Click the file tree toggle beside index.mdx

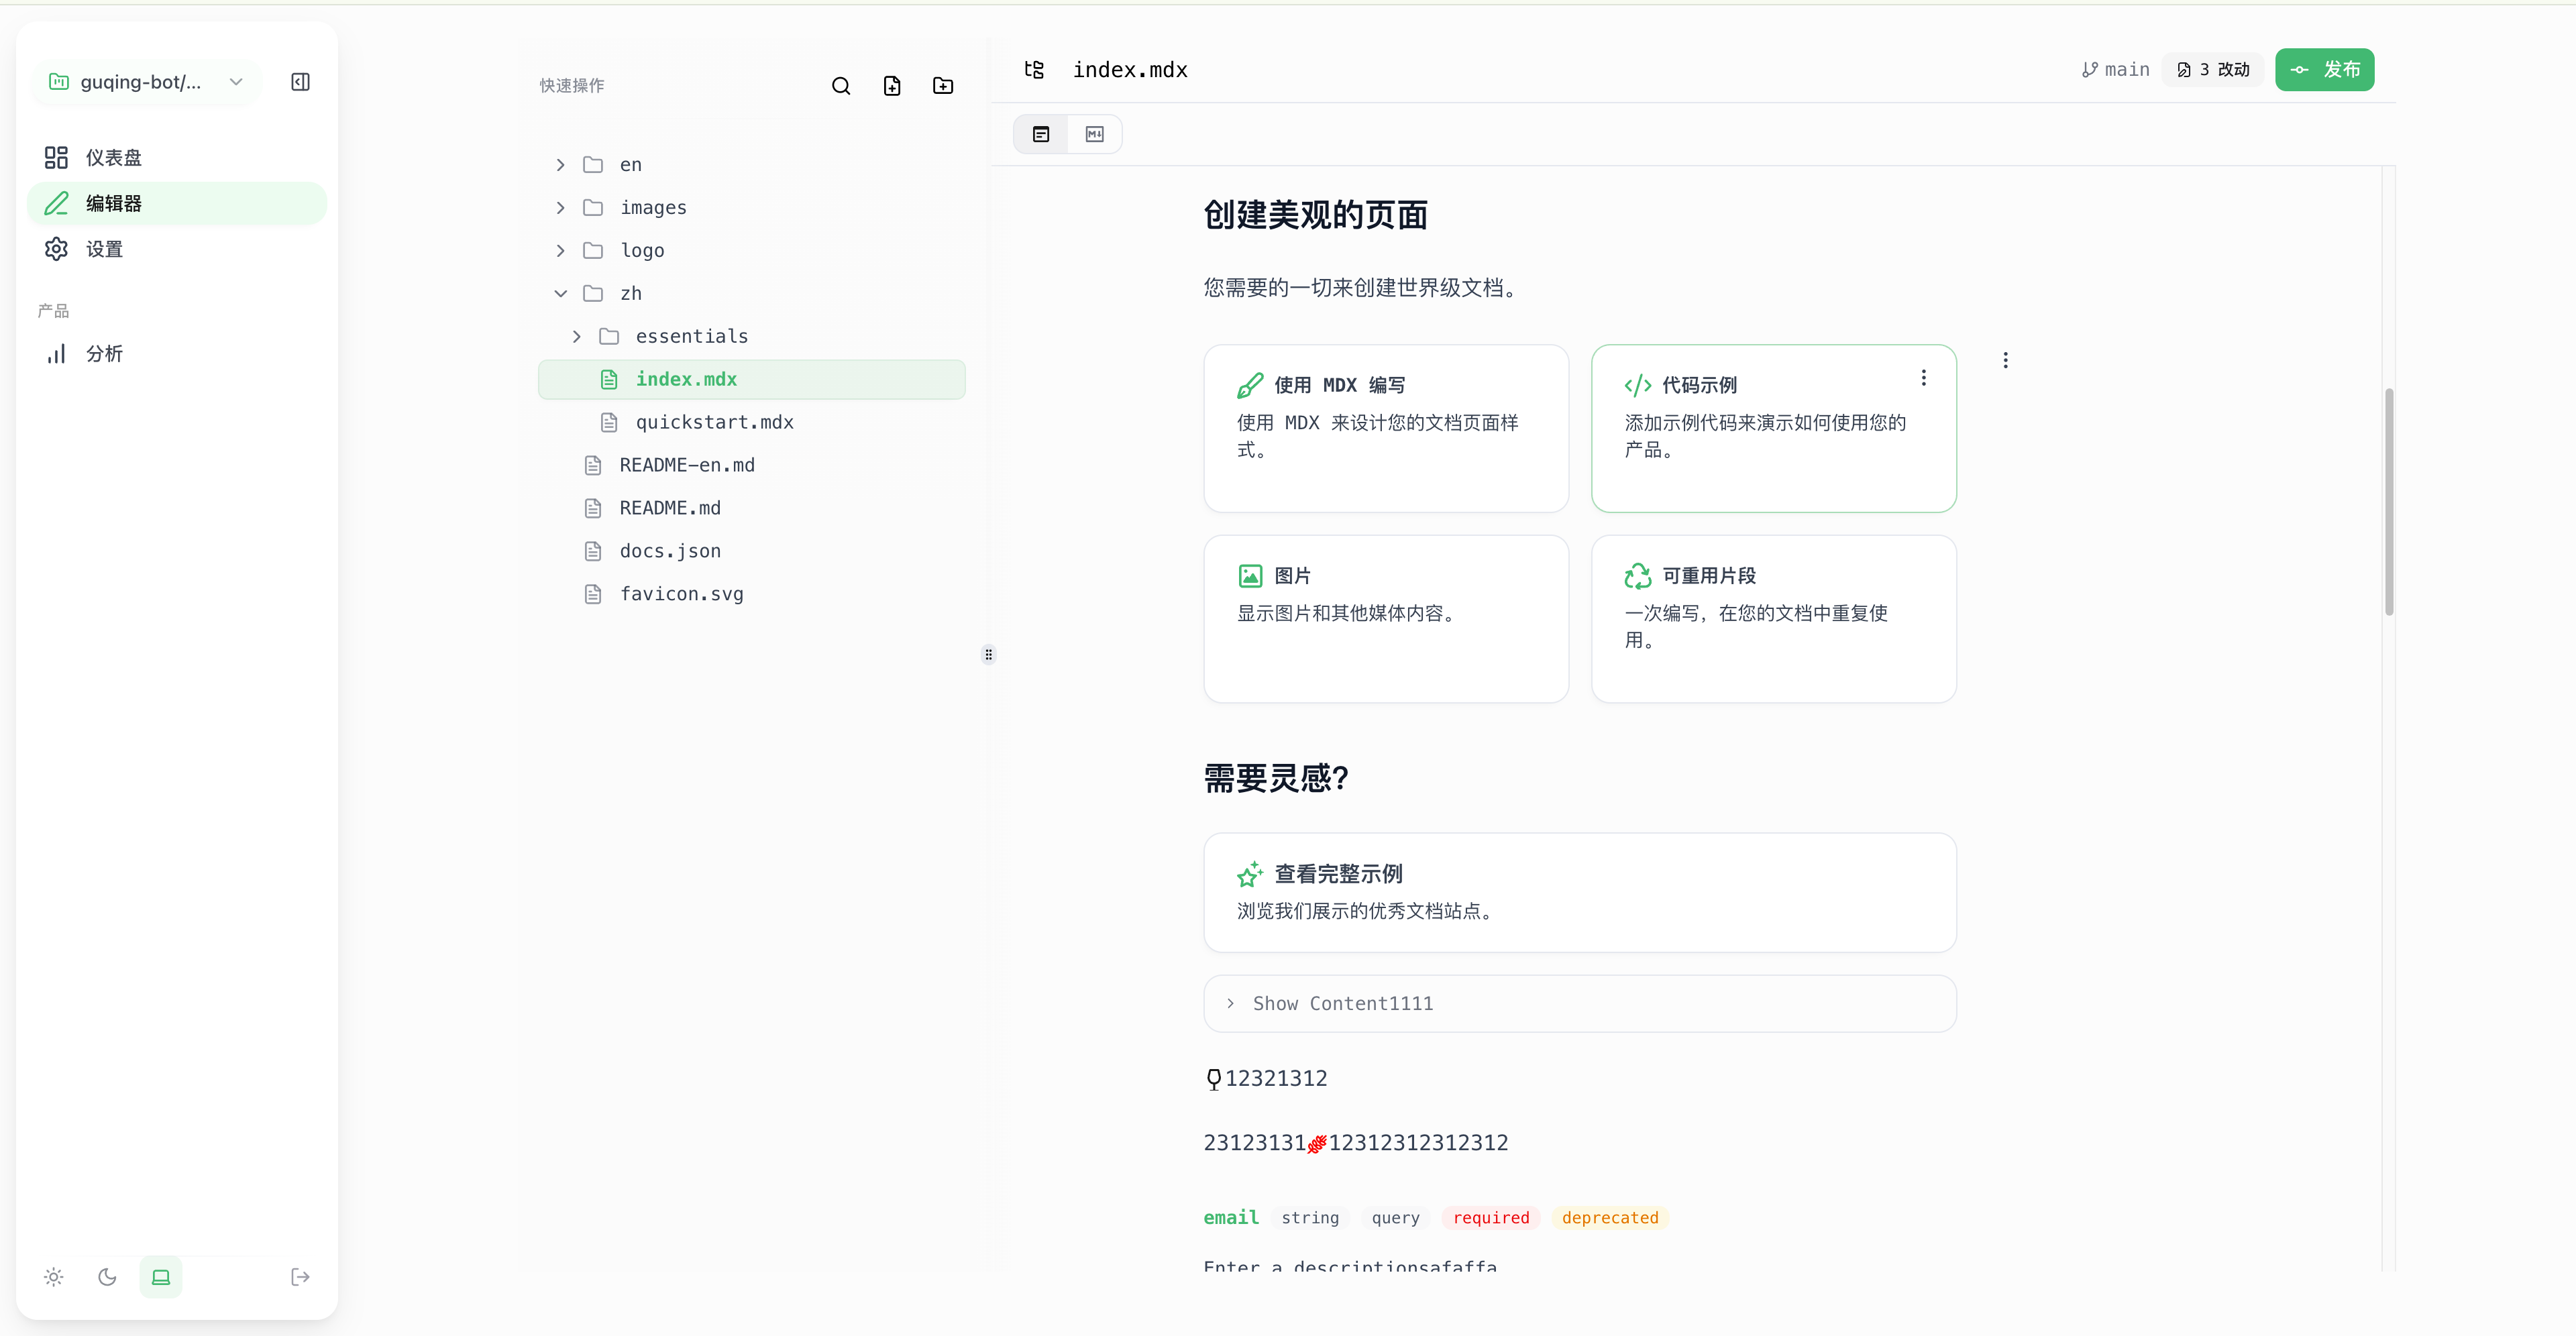[x=1034, y=70]
